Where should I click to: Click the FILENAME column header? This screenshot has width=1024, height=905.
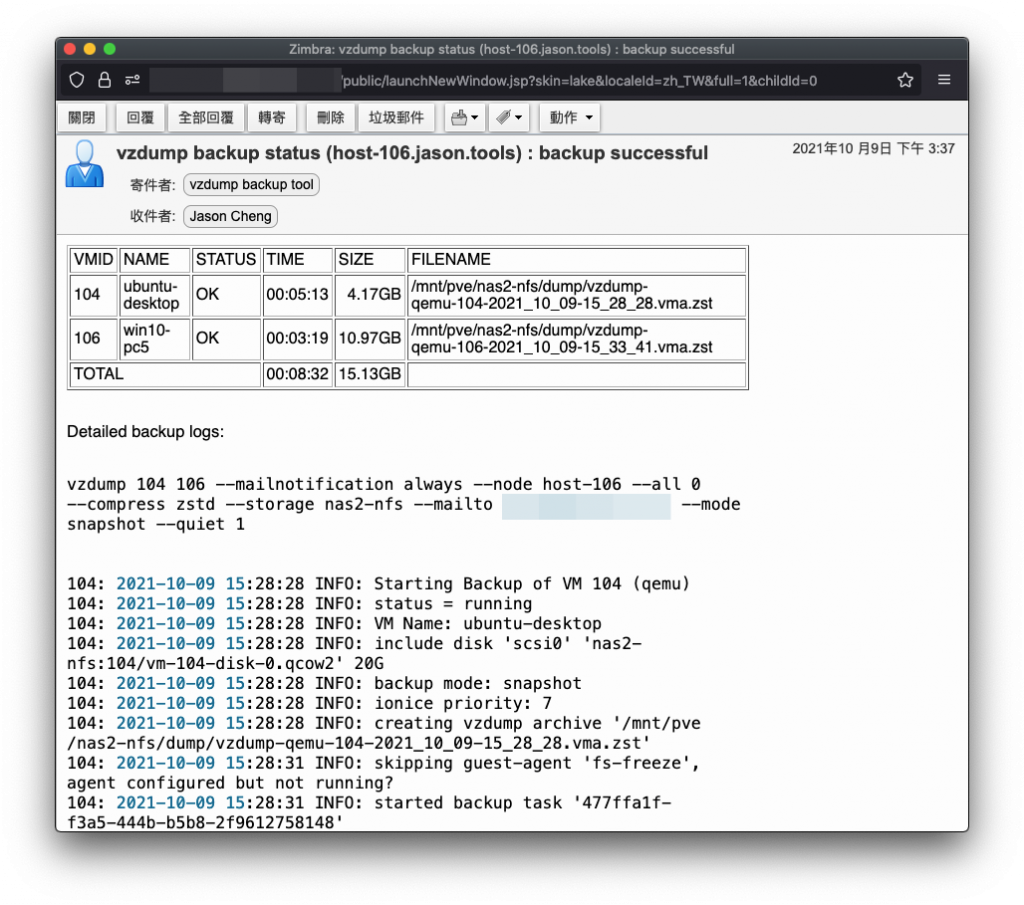tap(576, 259)
